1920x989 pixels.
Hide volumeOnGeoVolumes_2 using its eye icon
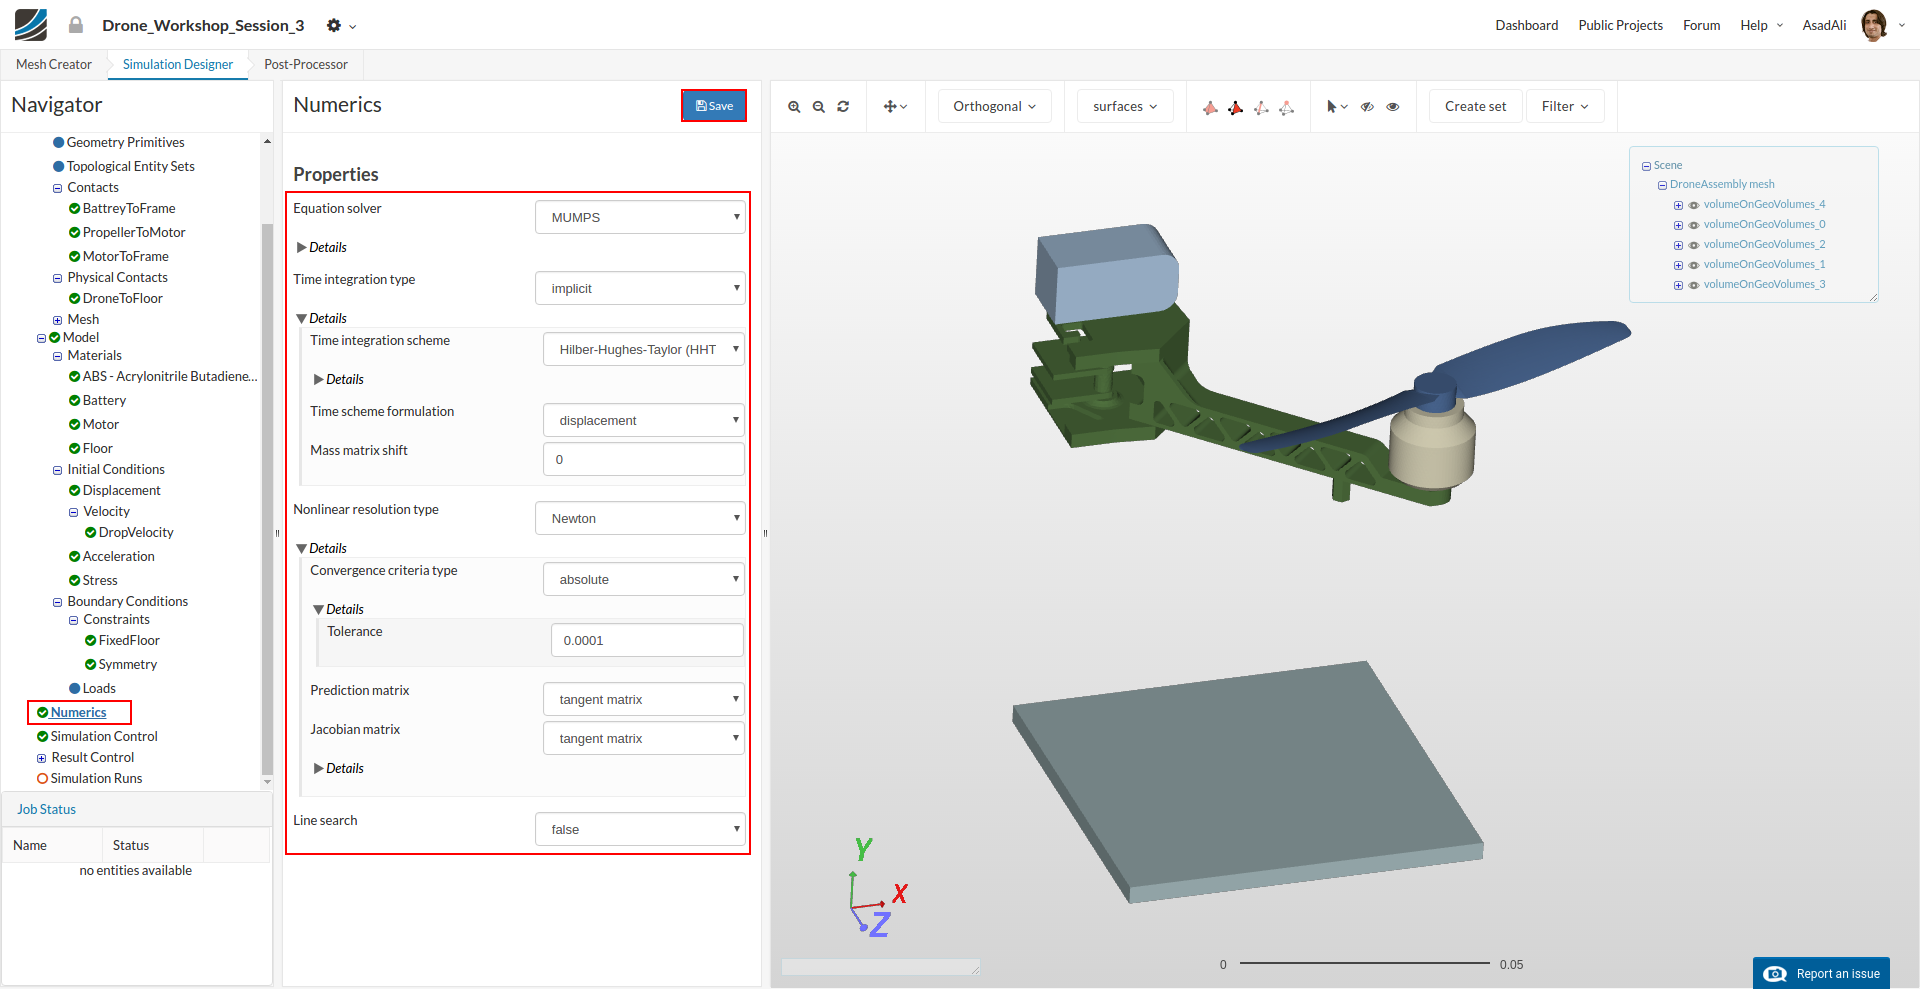[1694, 245]
